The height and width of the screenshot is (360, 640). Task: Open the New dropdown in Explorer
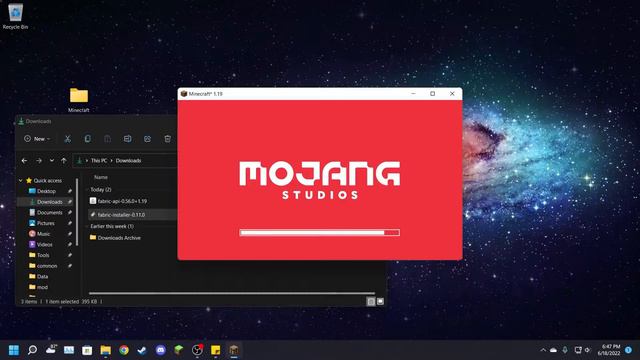pyautogui.click(x=37, y=139)
